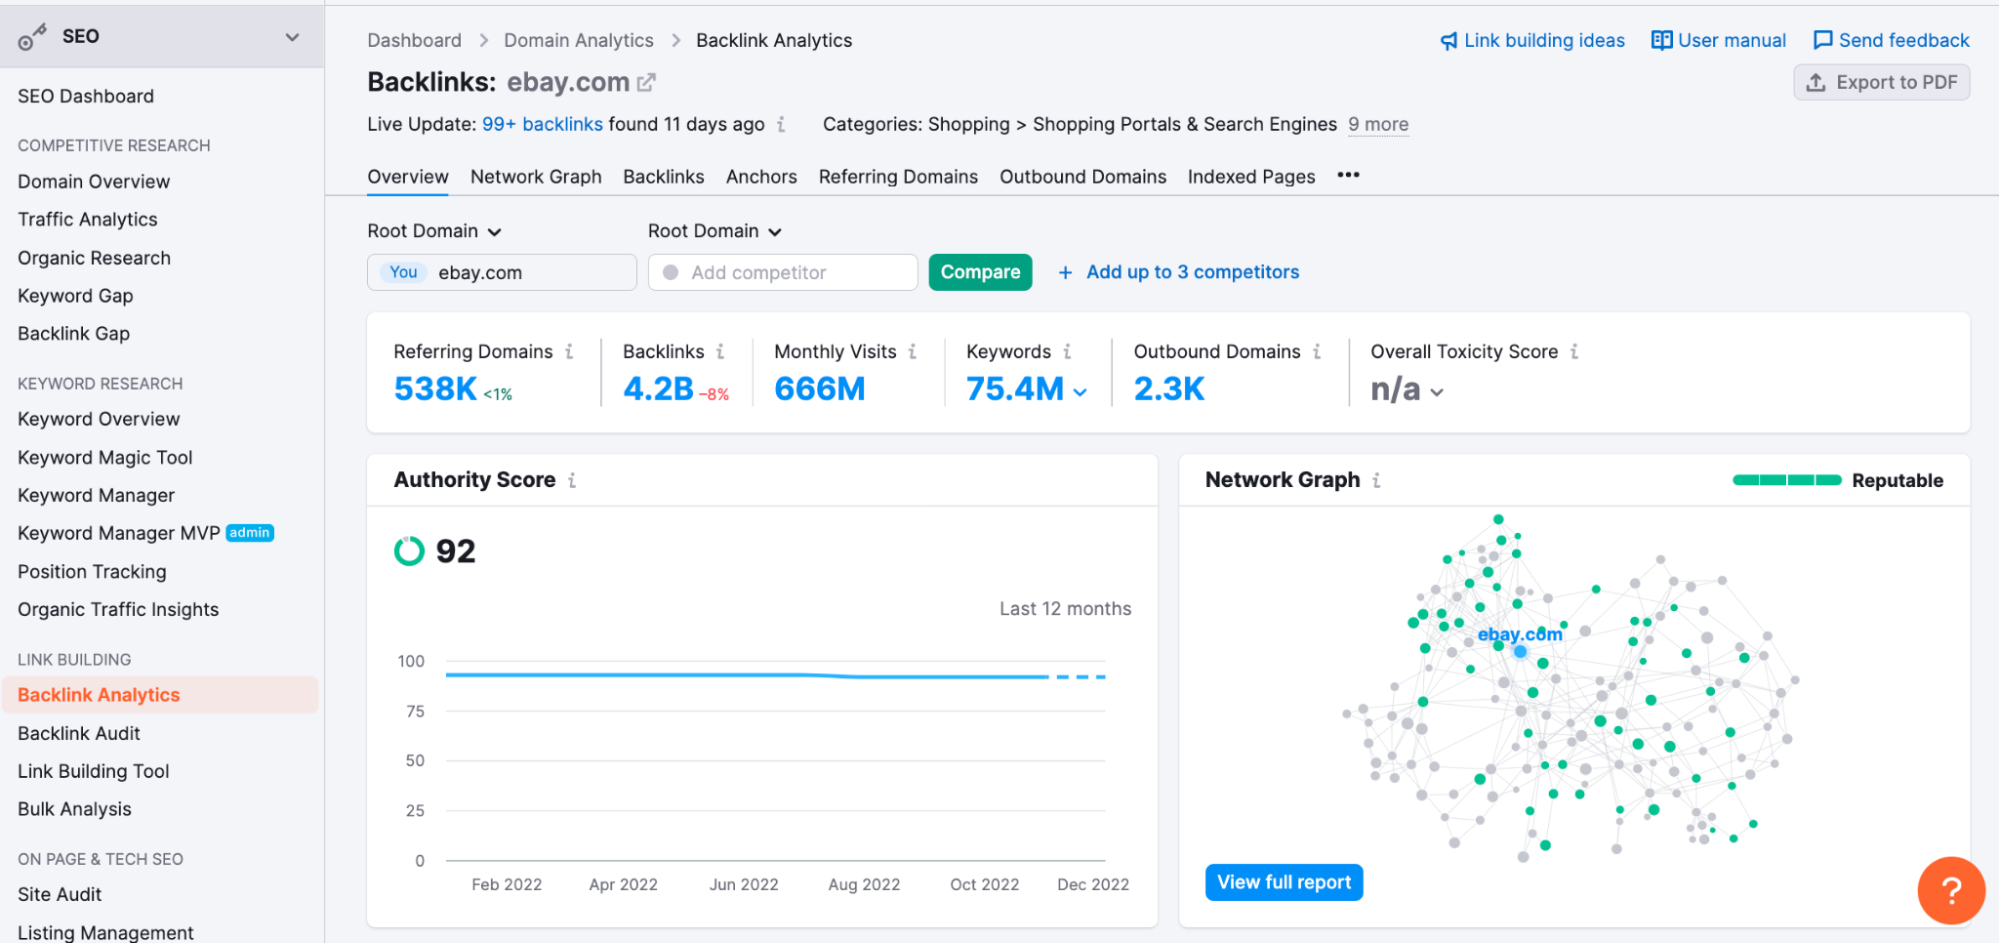
Task: Open the Referring Domains tab
Action: coord(897,176)
